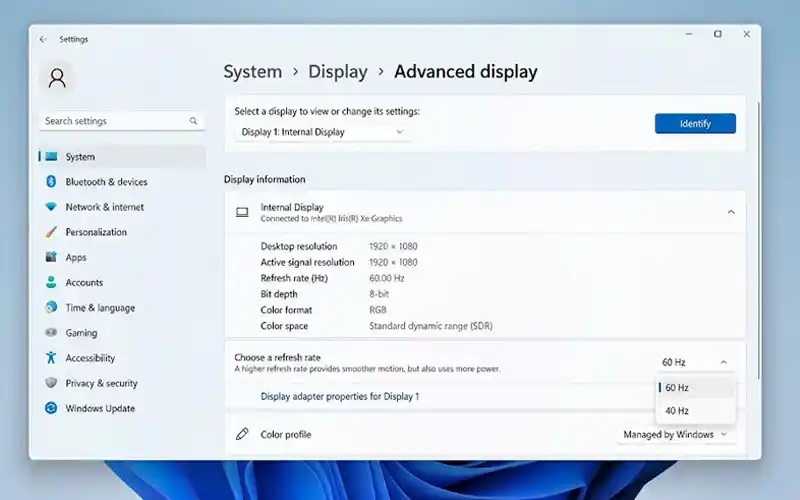Click the Identify button

tap(695, 123)
